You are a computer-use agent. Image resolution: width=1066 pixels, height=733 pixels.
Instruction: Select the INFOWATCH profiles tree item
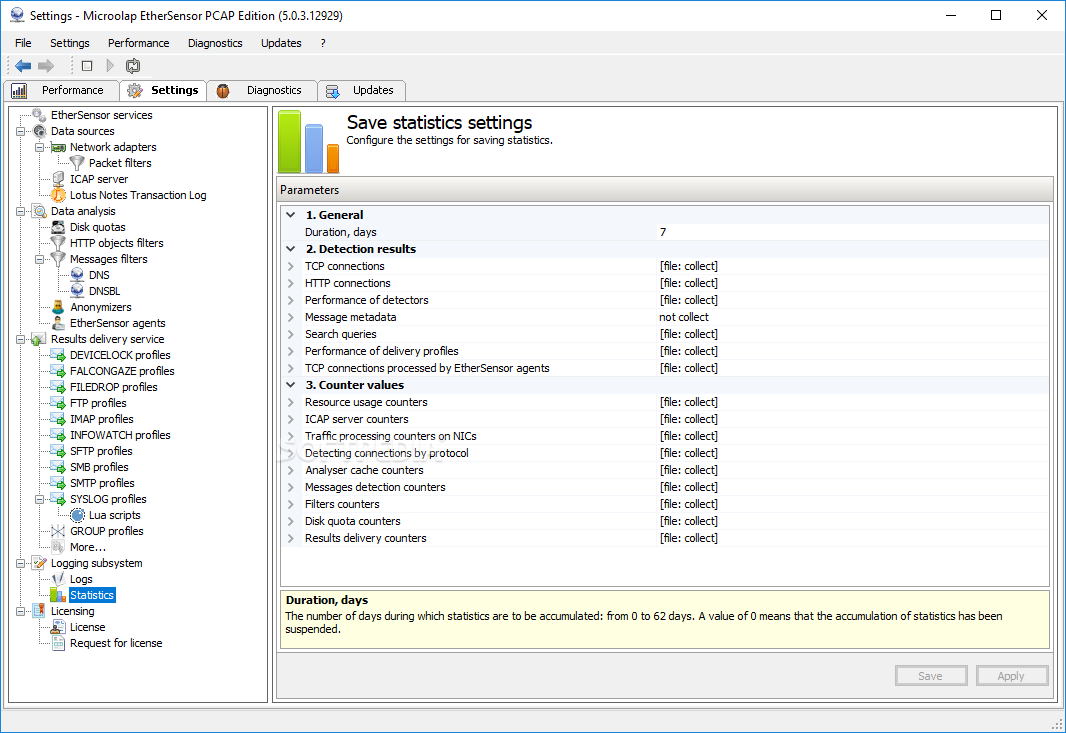point(120,435)
